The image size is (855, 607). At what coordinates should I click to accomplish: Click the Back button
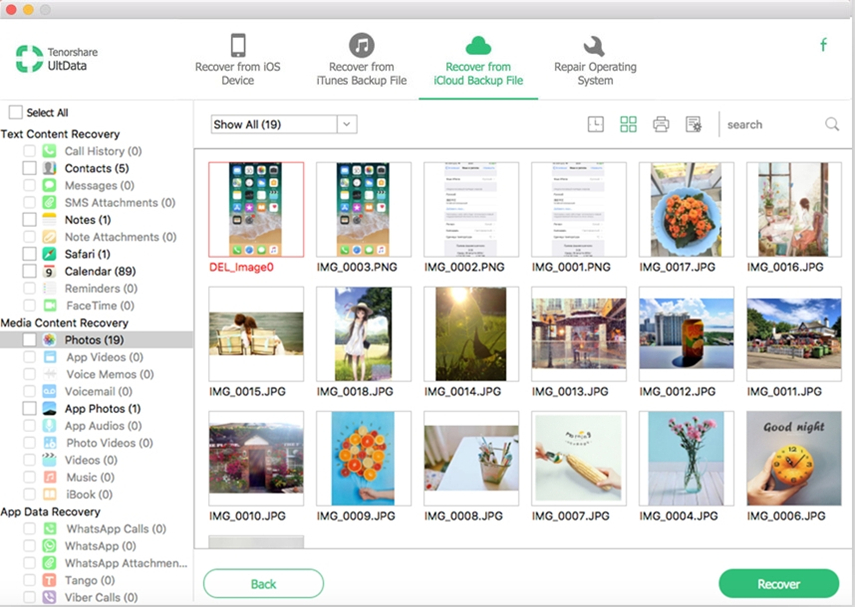[263, 584]
